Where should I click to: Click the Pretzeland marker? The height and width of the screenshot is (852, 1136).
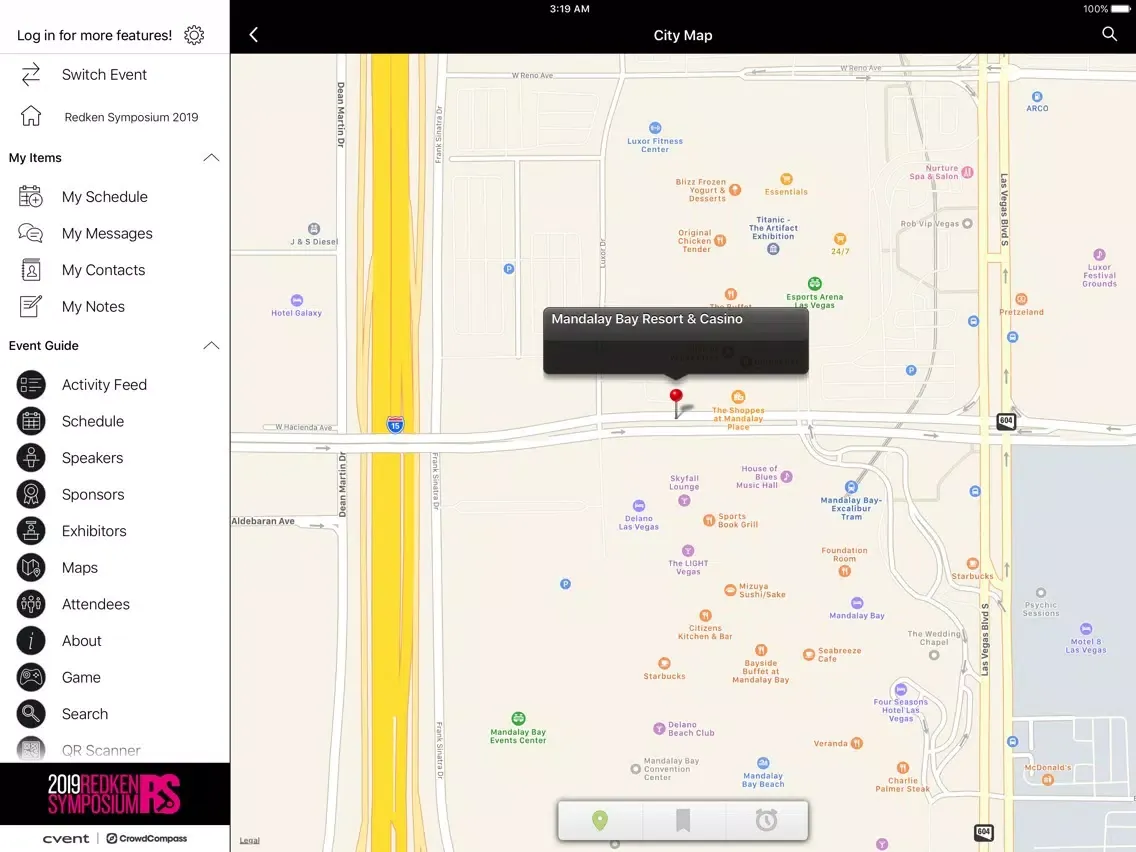pos(1021,299)
